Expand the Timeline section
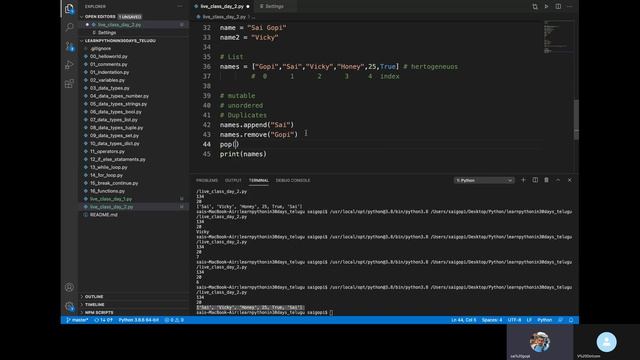The width and height of the screenshot is (640, 360). (94, 304)
